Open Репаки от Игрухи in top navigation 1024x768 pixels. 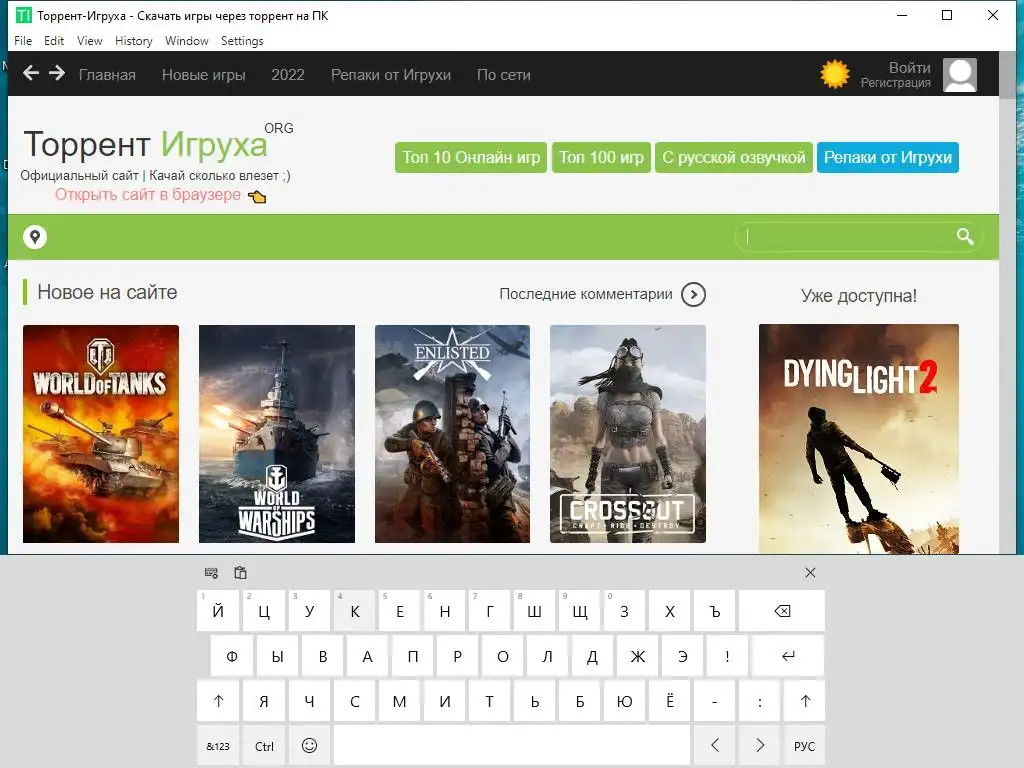click(391, 74)
